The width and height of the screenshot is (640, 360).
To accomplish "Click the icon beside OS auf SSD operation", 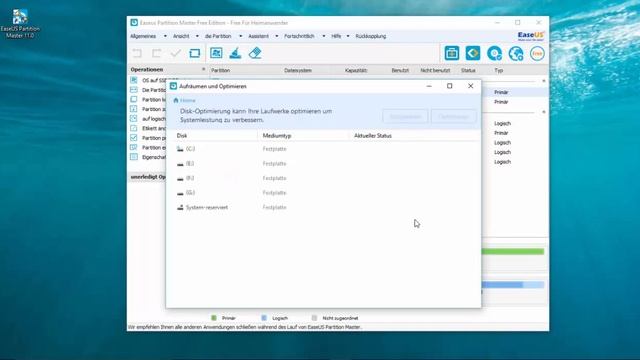I will (x=134, y=80).
